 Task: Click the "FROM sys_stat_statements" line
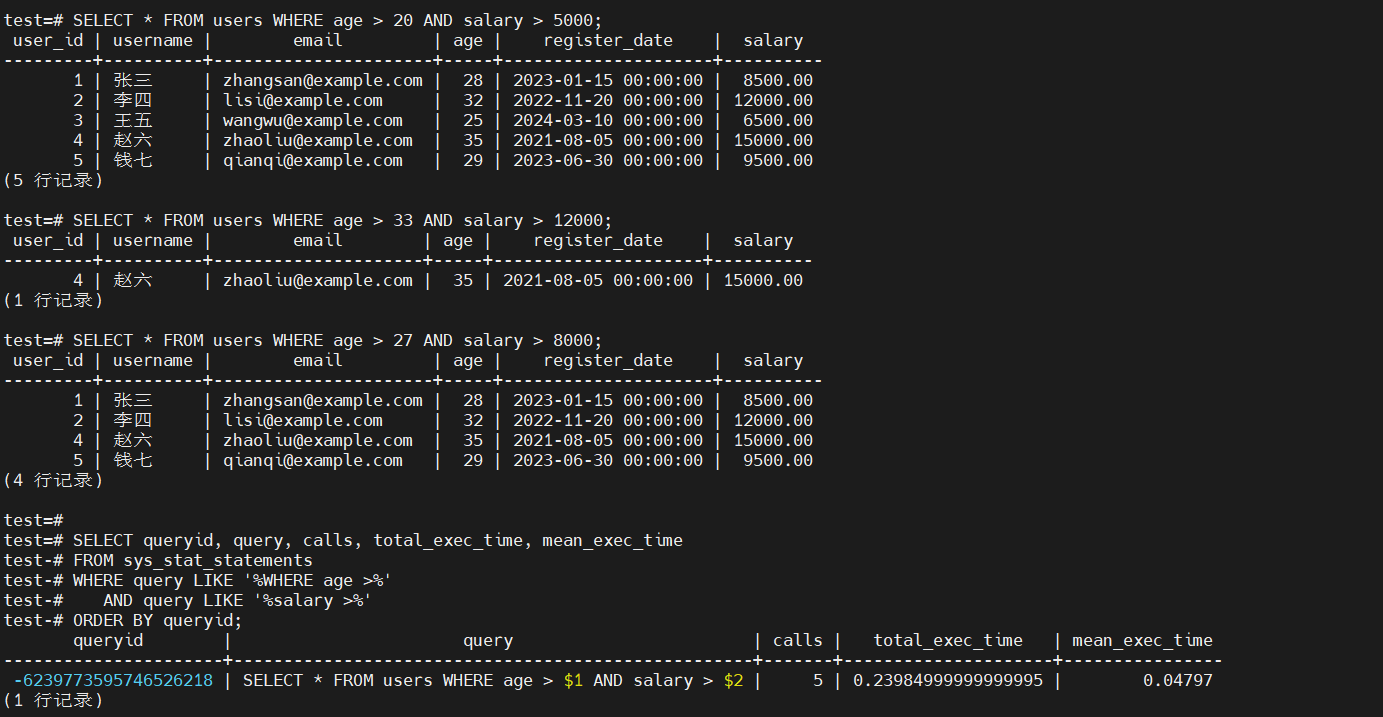pyautogui.click(x=192, y=560)
